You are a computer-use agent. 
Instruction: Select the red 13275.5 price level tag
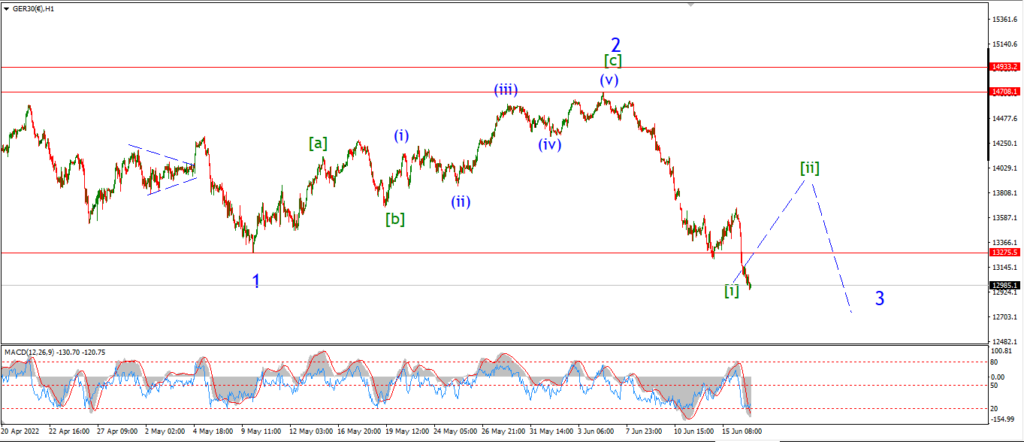[x=1002, y=252]
